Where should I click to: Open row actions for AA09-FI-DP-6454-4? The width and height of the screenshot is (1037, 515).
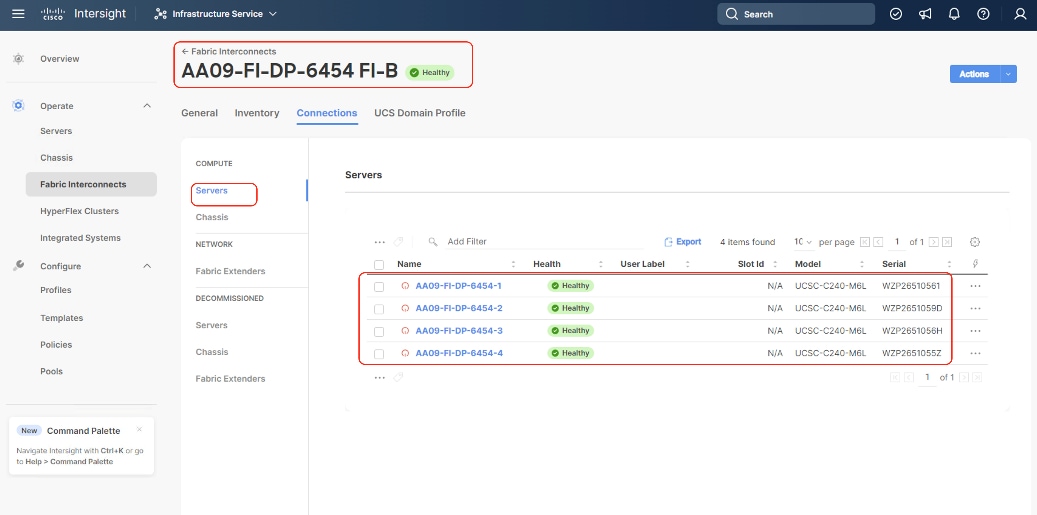(975, 354)
